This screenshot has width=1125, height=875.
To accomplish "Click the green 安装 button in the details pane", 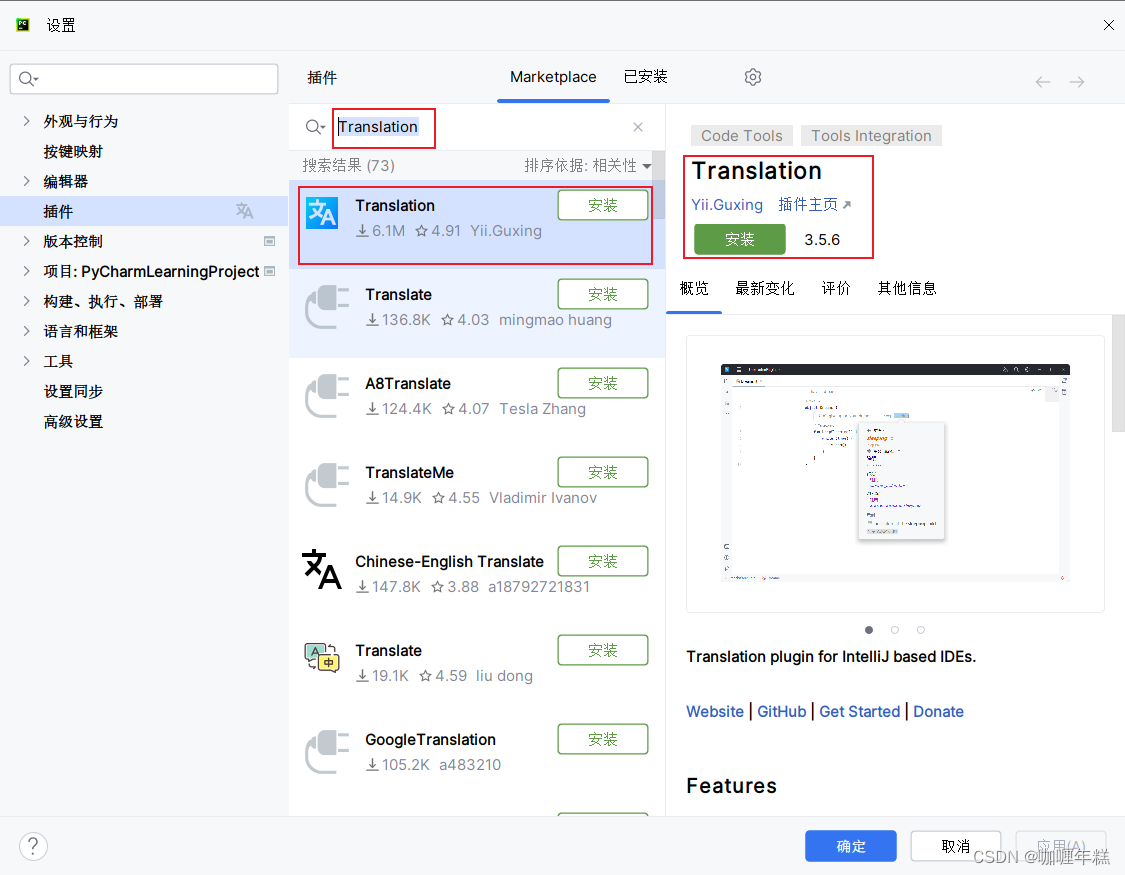I will (x=740, y=240).
